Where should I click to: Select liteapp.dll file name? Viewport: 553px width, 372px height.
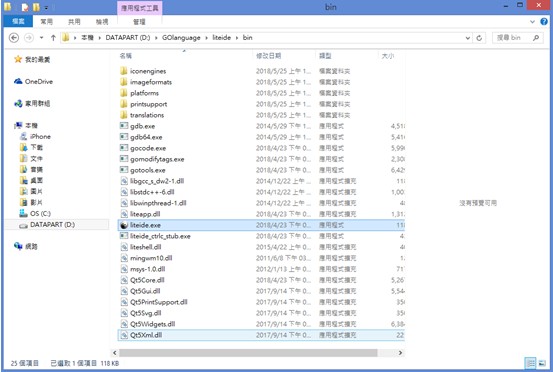(x=145, y=214)
